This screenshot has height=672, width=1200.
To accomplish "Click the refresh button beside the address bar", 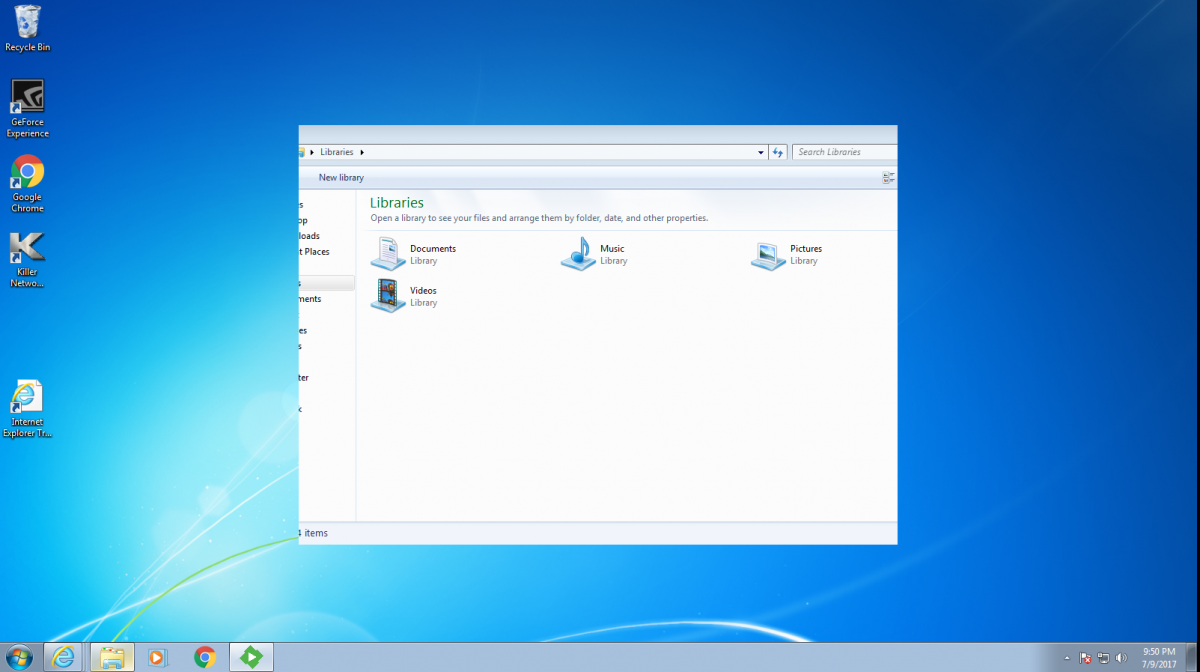I will [778, 152].
